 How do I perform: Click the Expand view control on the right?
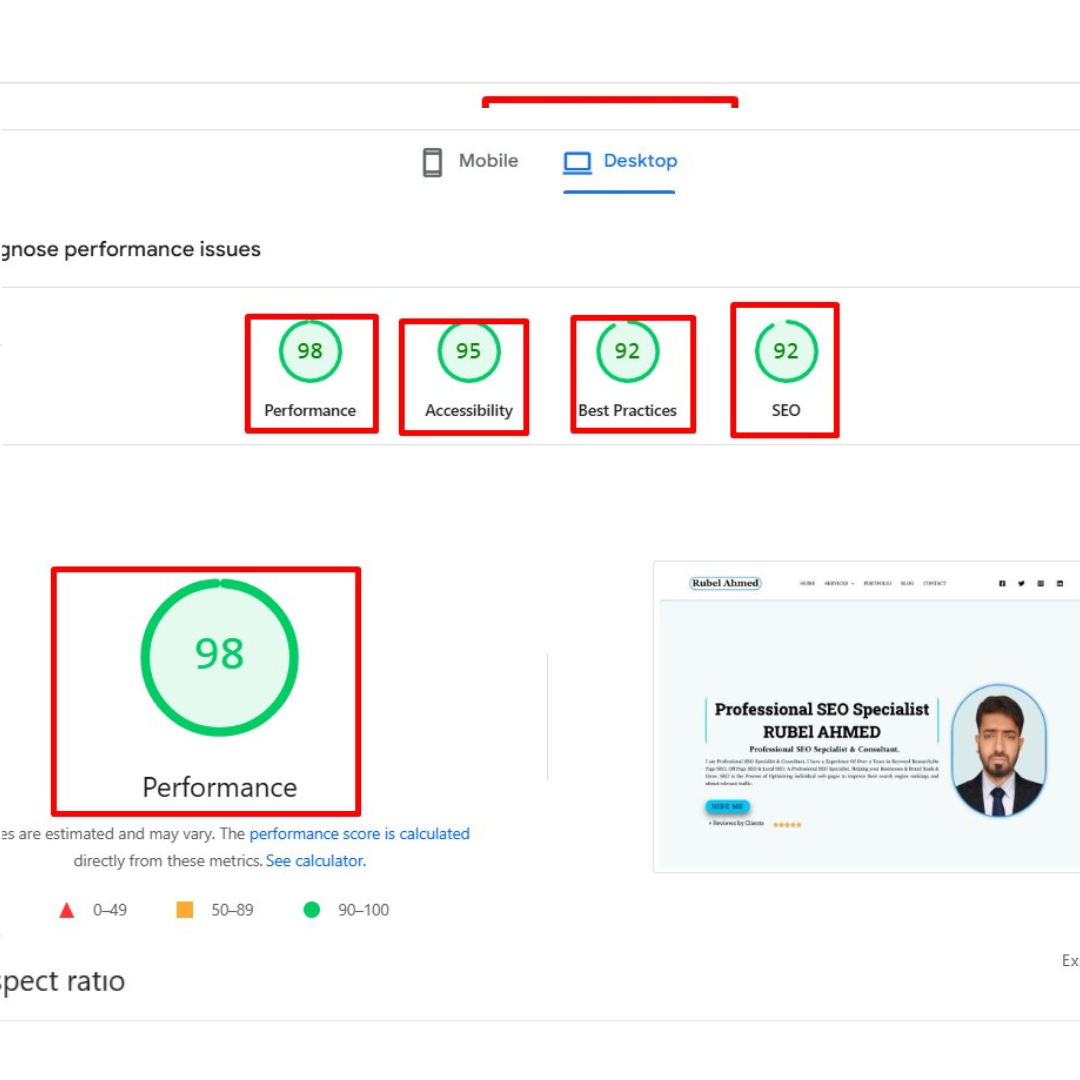[x=1070, y=961]
